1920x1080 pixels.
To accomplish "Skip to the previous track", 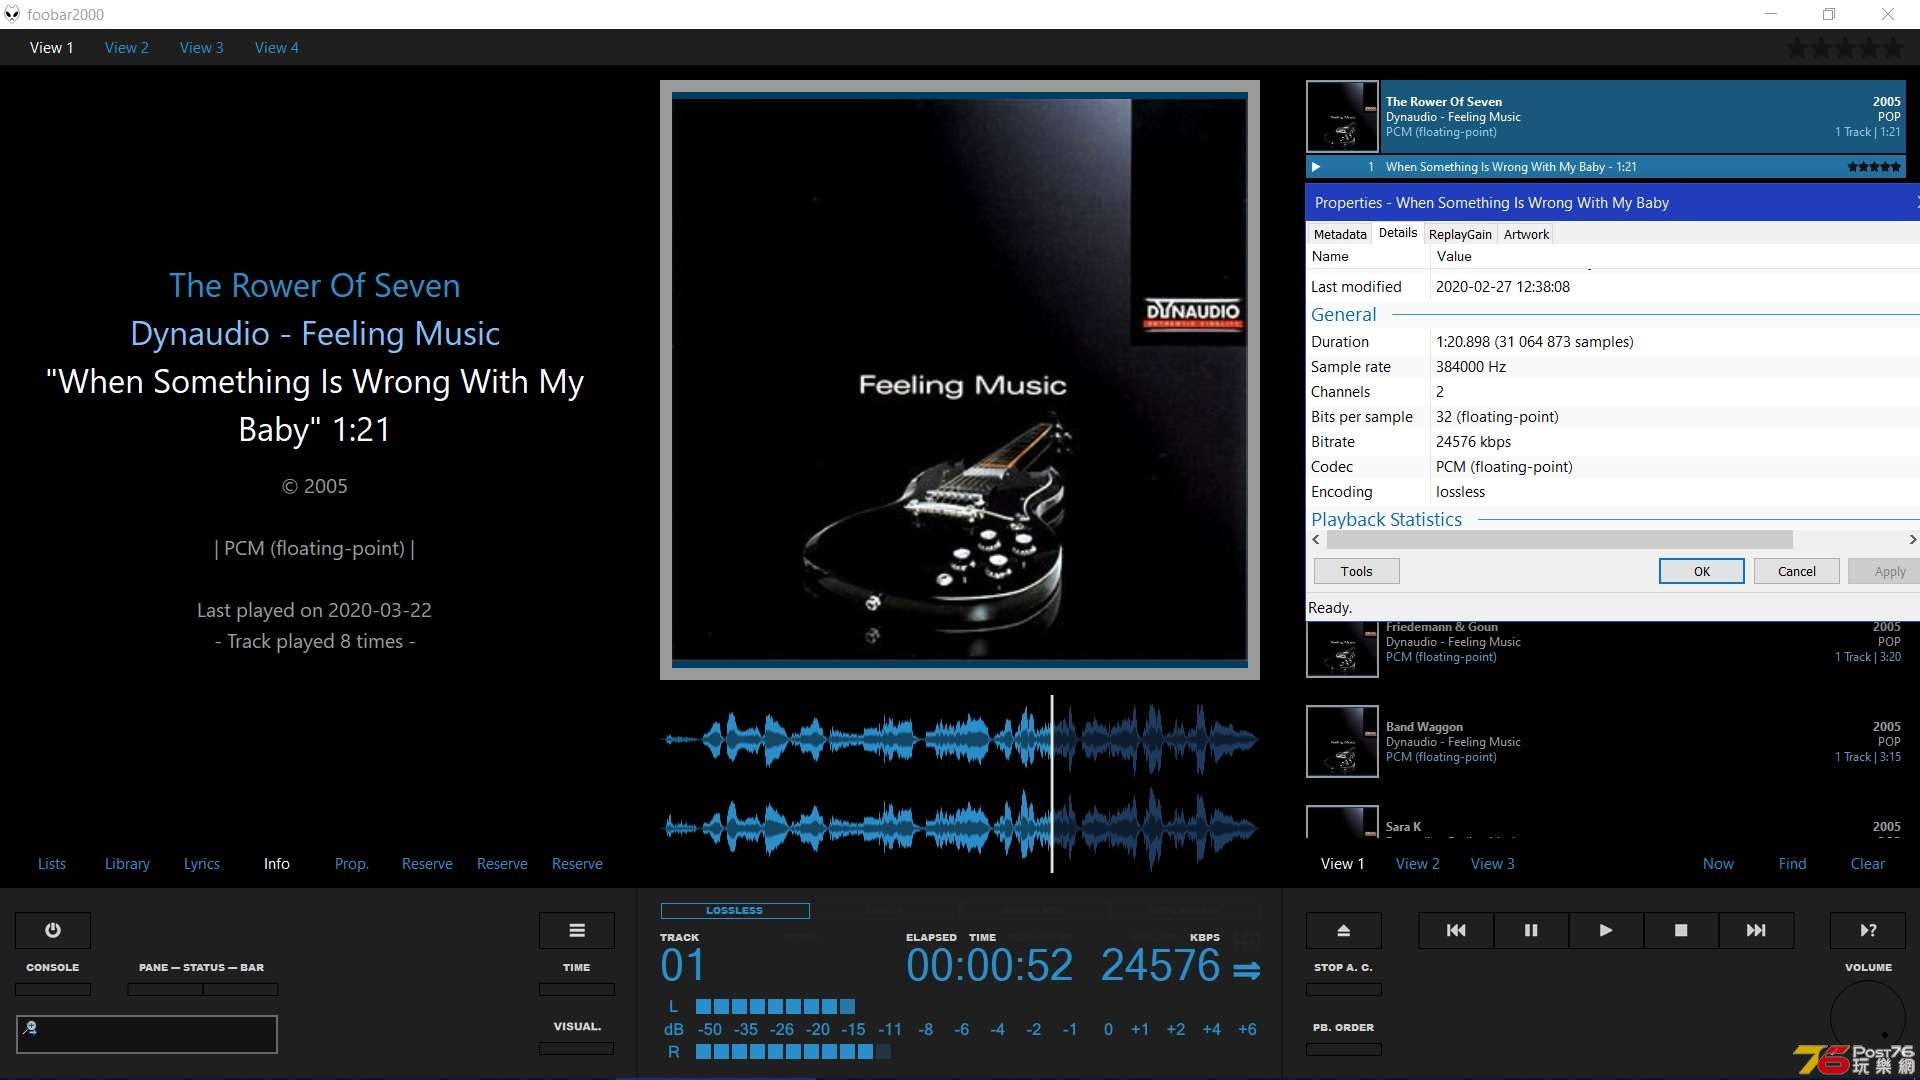I will [x=1456, y=930].
